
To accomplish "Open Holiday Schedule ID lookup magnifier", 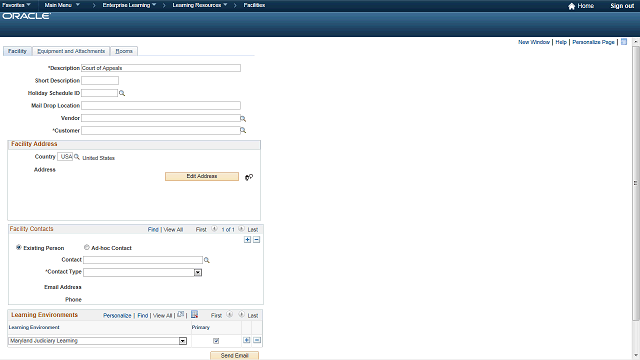I will point(122,93).
